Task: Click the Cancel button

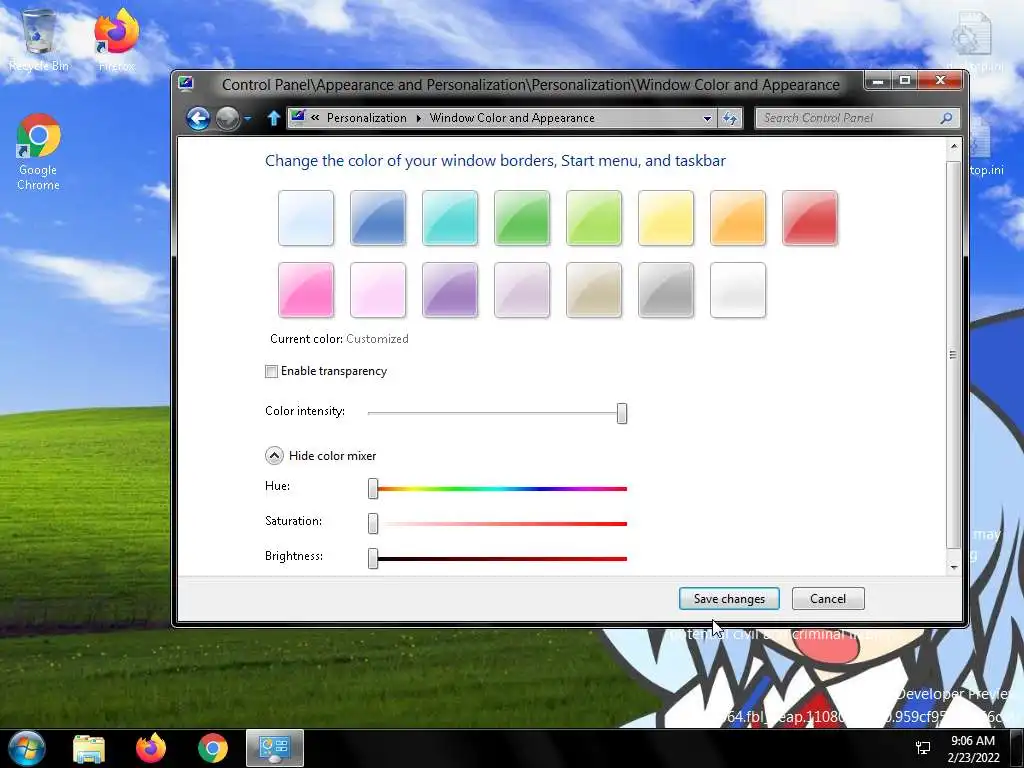Action: coord(828,599)
